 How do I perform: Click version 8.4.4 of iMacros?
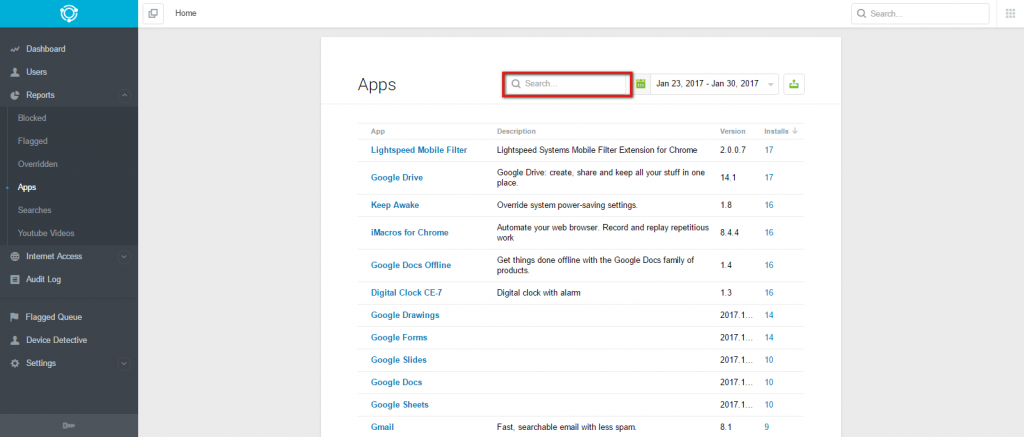(x=729, y=233)
